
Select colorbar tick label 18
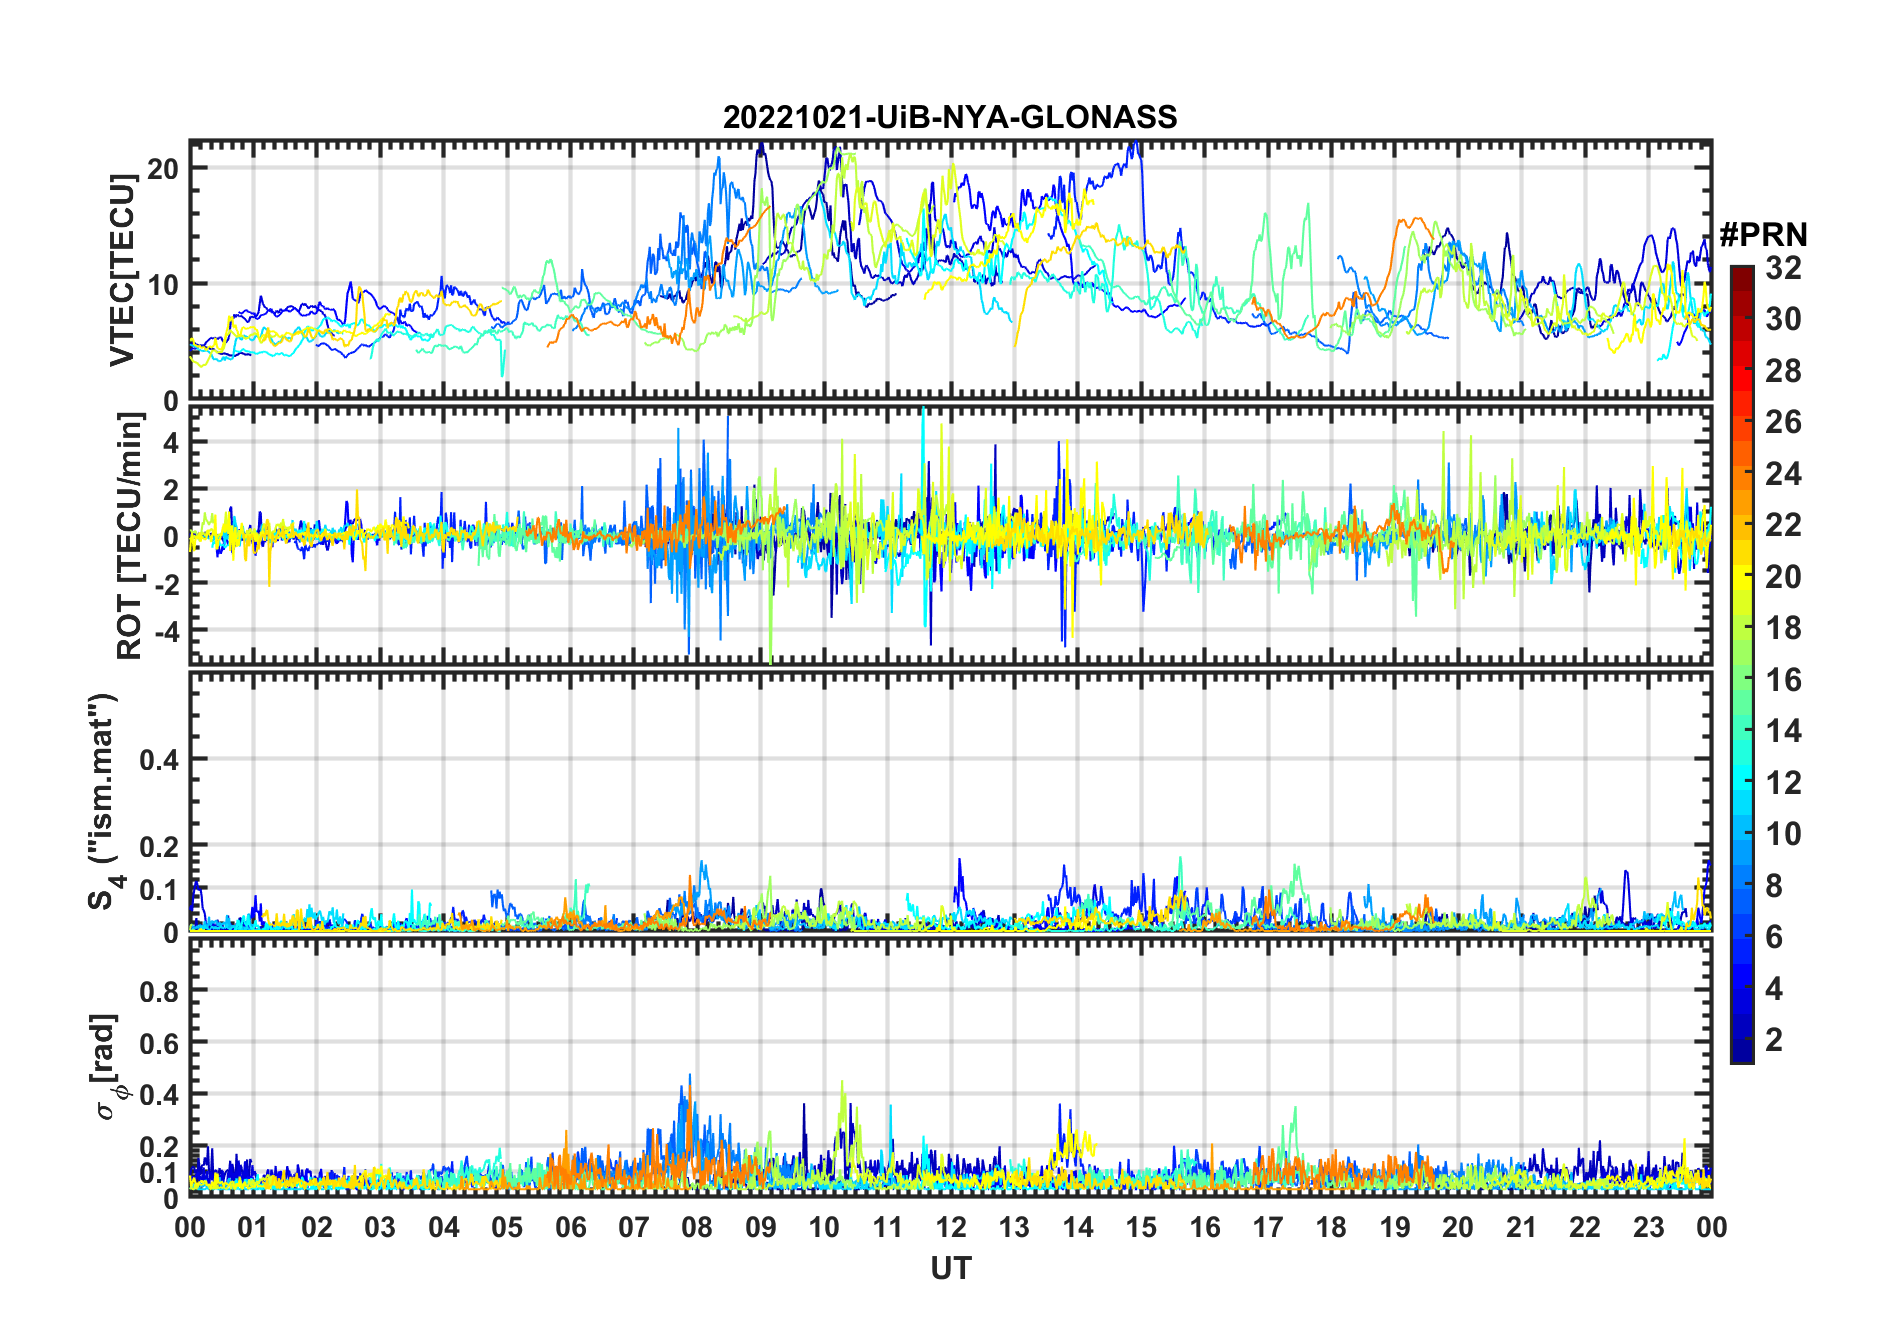coord(1783,628)
